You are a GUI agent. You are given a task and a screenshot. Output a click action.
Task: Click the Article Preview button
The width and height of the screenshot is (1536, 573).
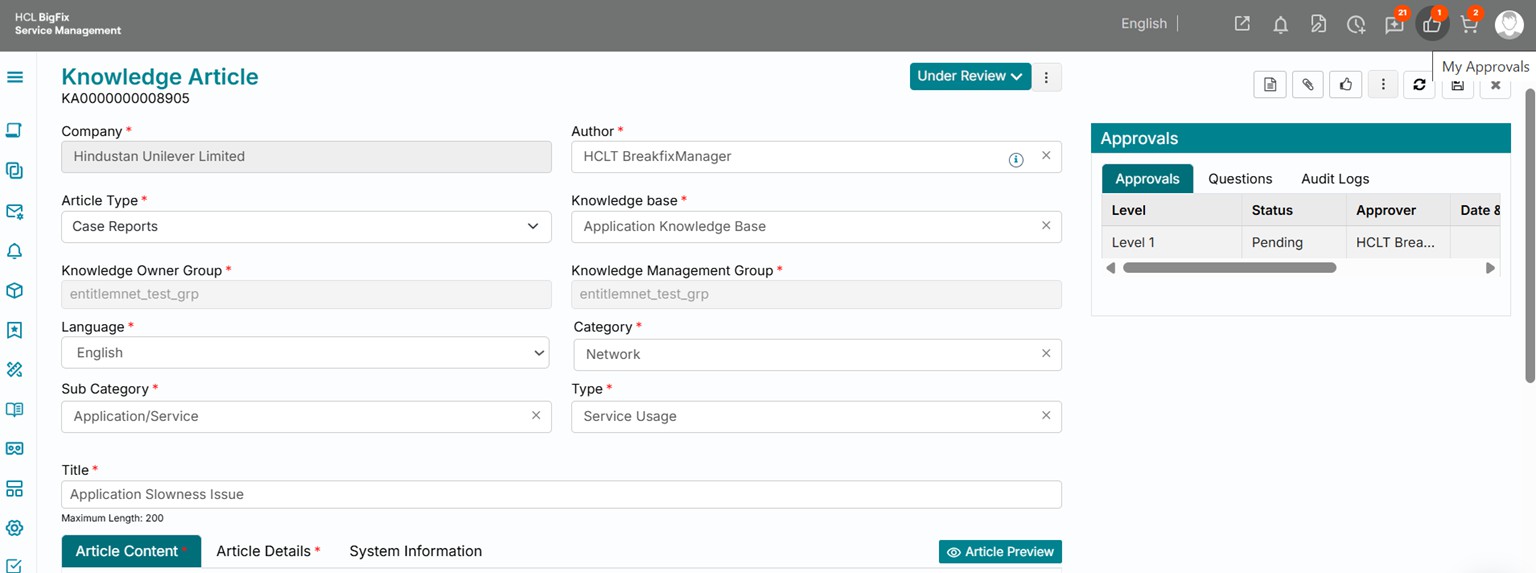[1000, 552]
